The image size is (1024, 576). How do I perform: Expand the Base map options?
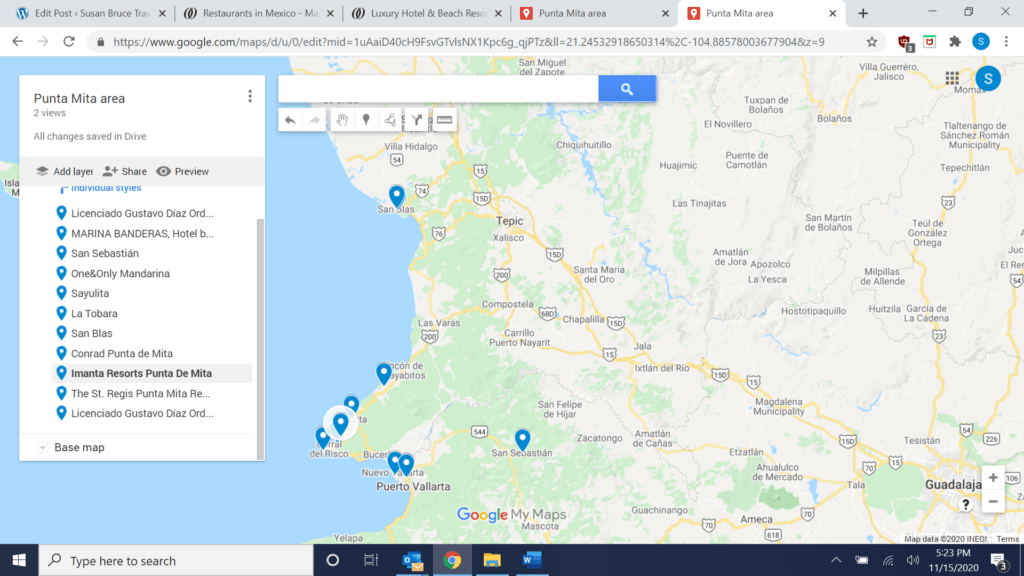[x=42, y=448]
